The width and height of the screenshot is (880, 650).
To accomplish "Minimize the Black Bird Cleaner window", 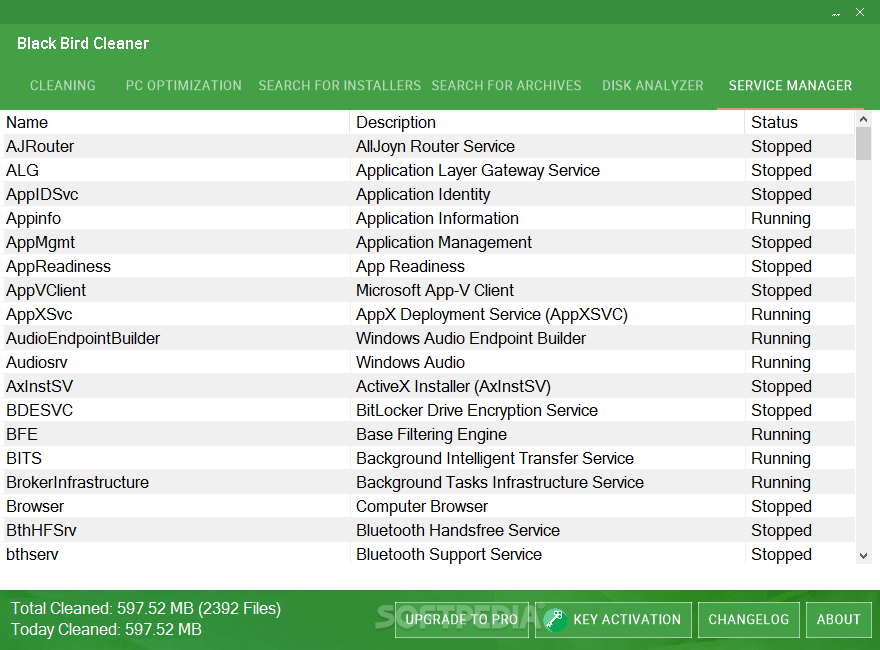I will [836, 13].
